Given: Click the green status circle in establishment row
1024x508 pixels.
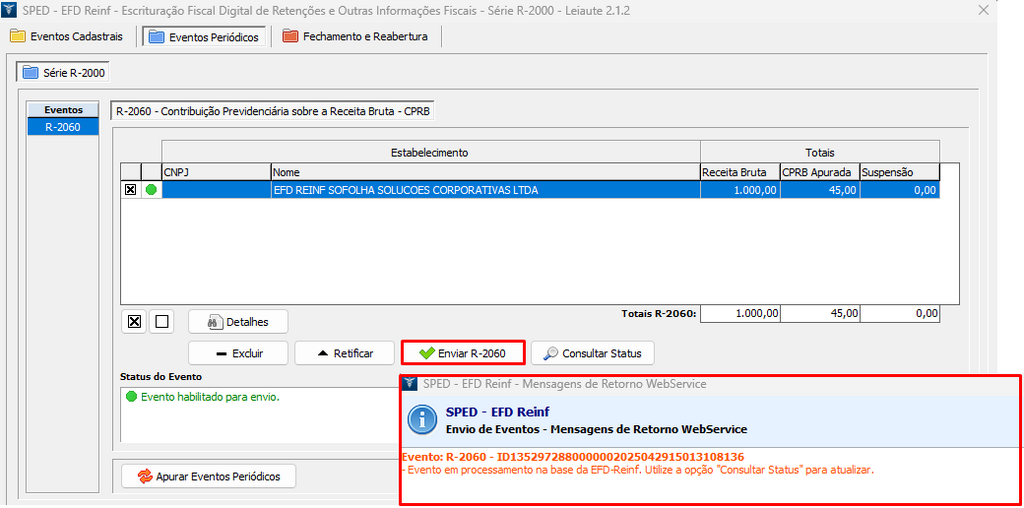Looking at the screenshot, I should (x=151, y=189).
